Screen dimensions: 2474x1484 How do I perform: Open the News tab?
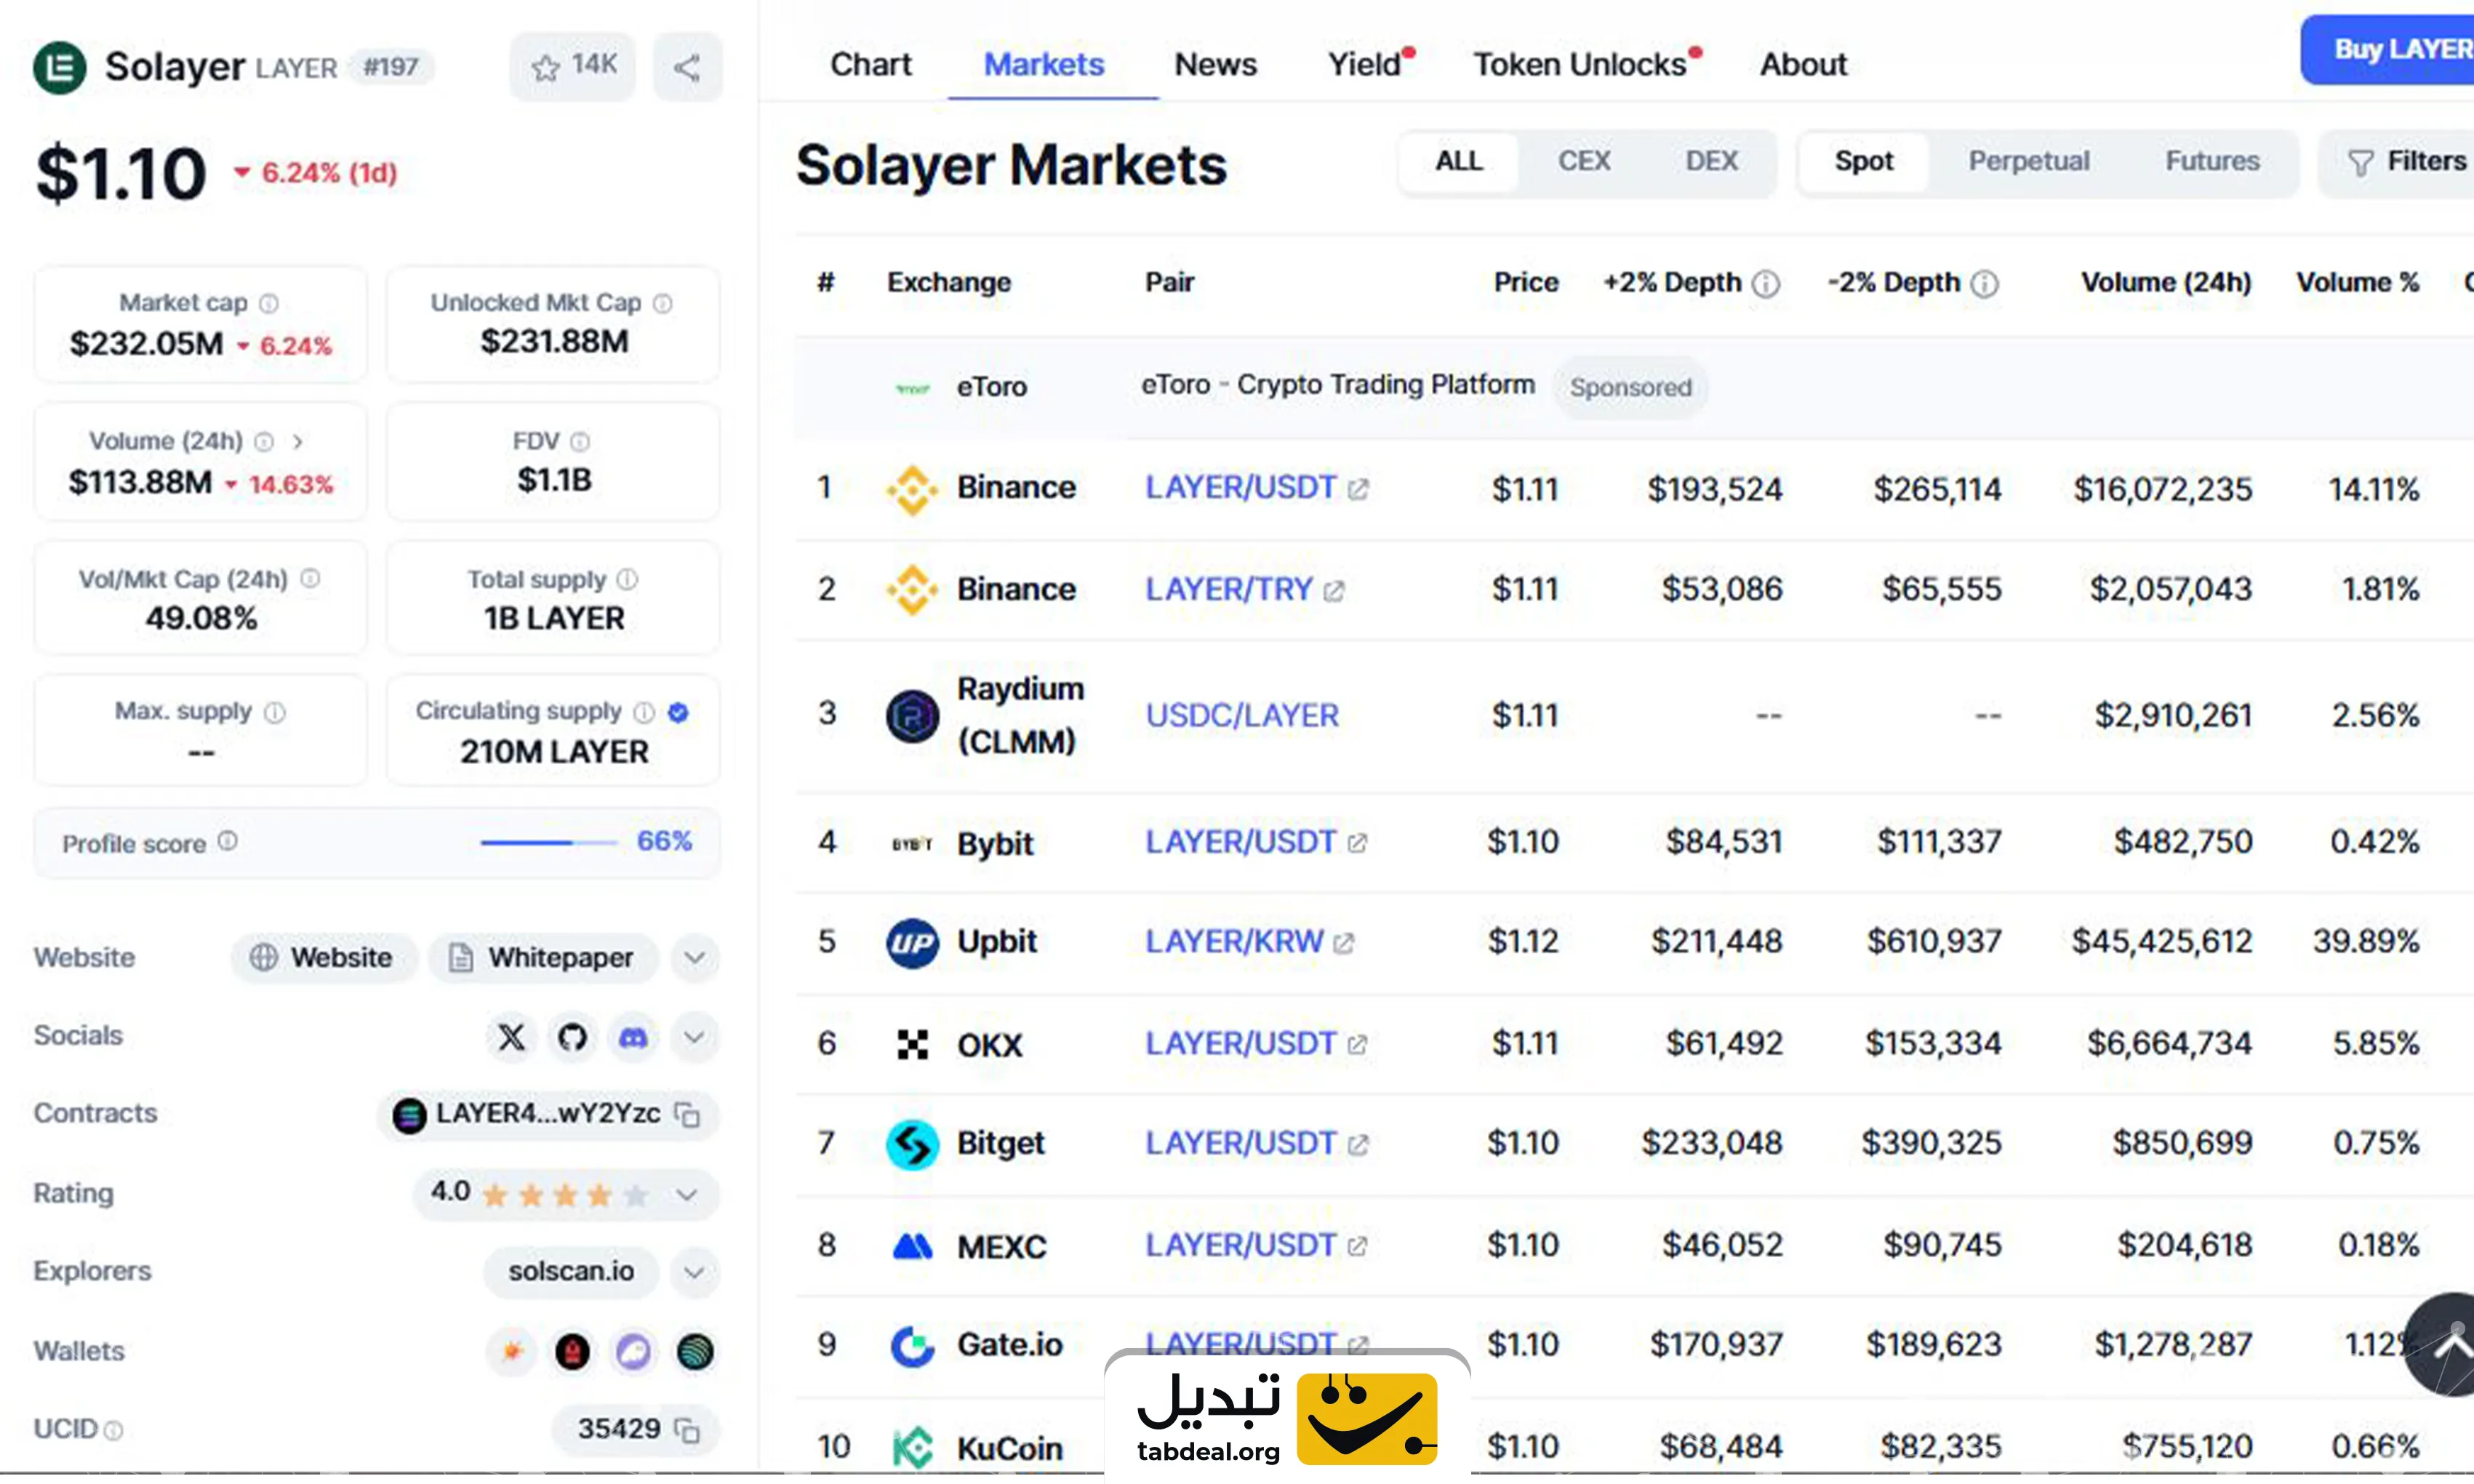tap(1215, 64)
